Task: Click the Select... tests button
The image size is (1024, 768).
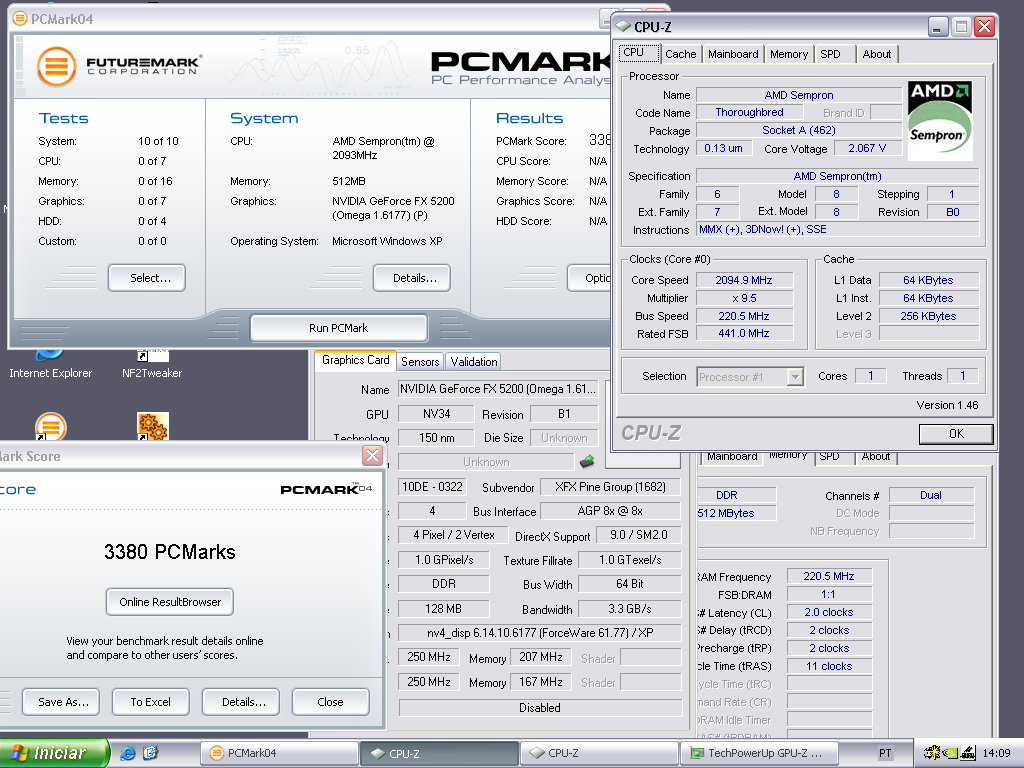Action: 147,278
